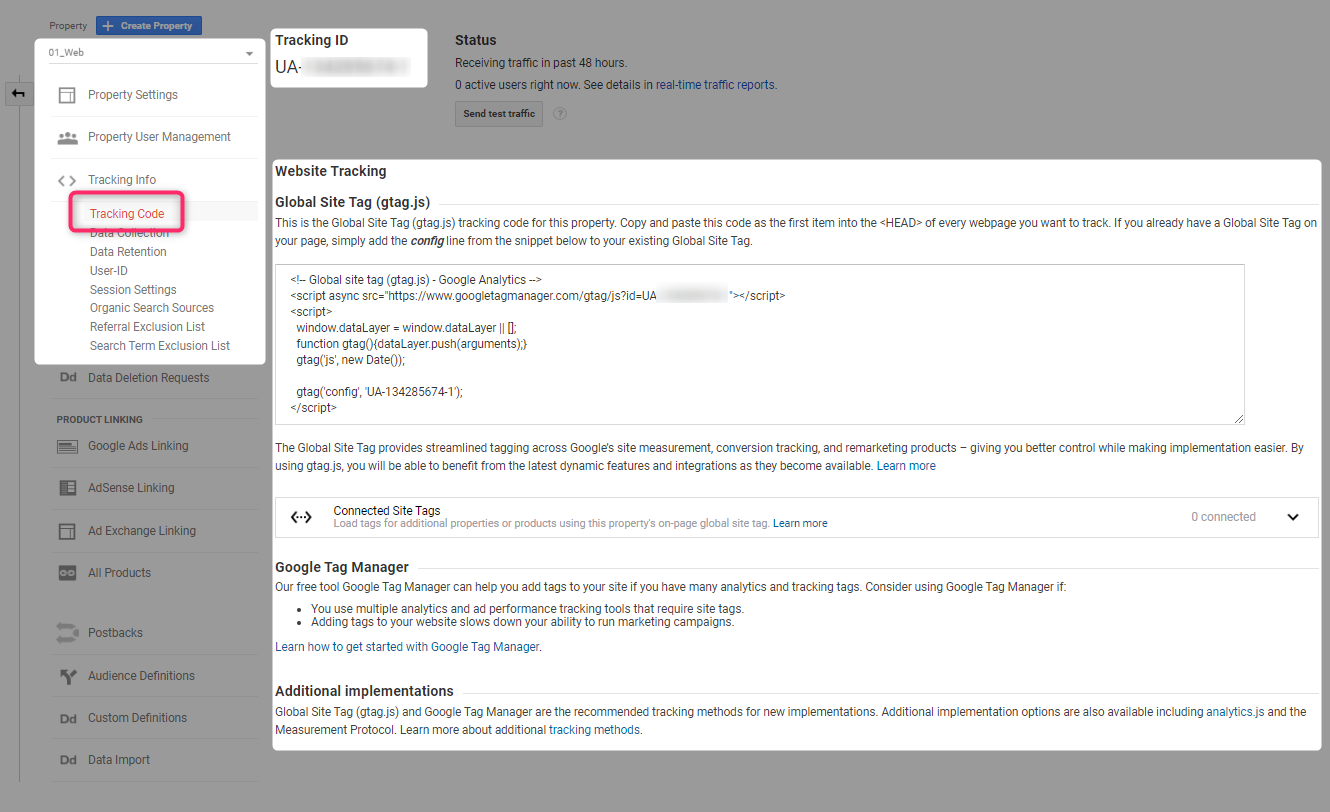Click the Custom Definitions Dd icon
Image resolution: width=1330 pixels, height=812 pixels.
tap(68, 718)
